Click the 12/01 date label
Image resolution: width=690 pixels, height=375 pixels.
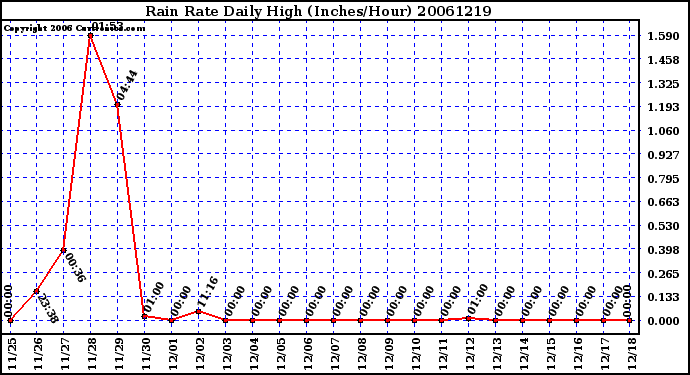tap(172, 354)
